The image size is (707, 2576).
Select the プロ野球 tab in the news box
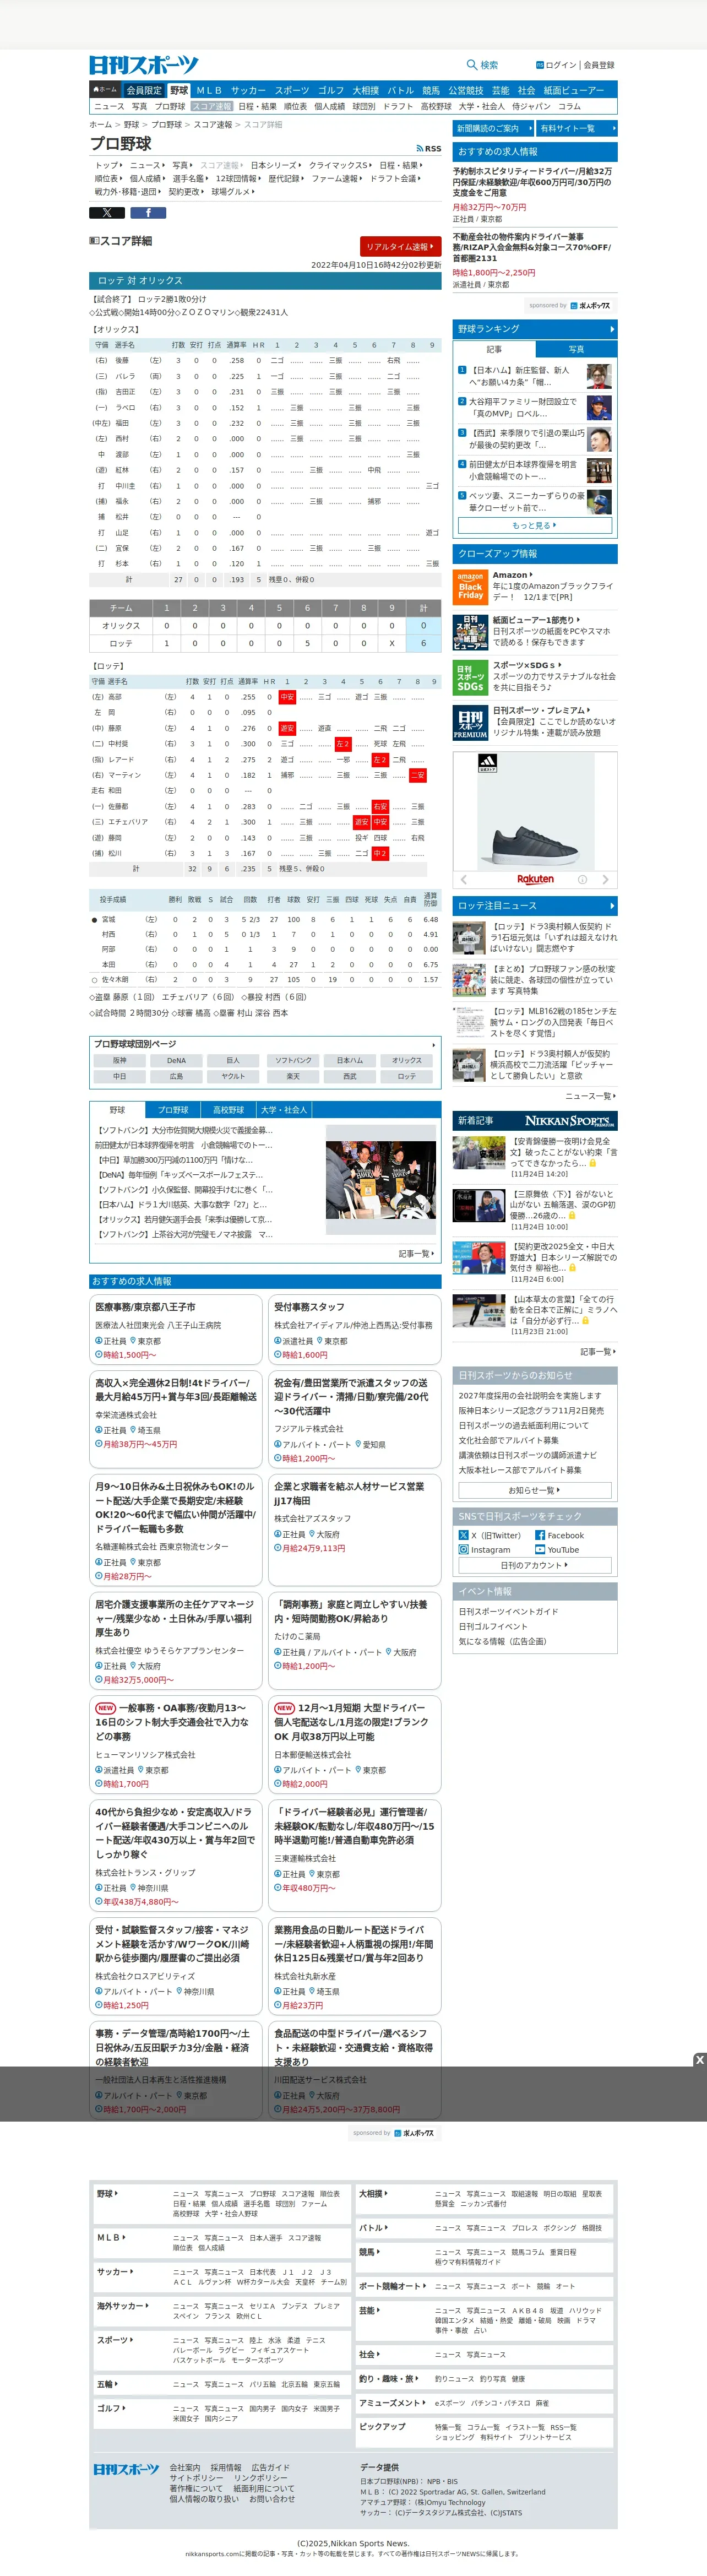[x=173, y=1110]
